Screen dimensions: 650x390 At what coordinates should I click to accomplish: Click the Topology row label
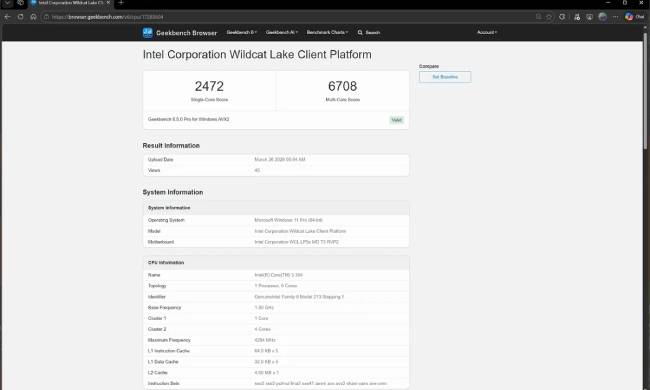click(x=157, y=286)
